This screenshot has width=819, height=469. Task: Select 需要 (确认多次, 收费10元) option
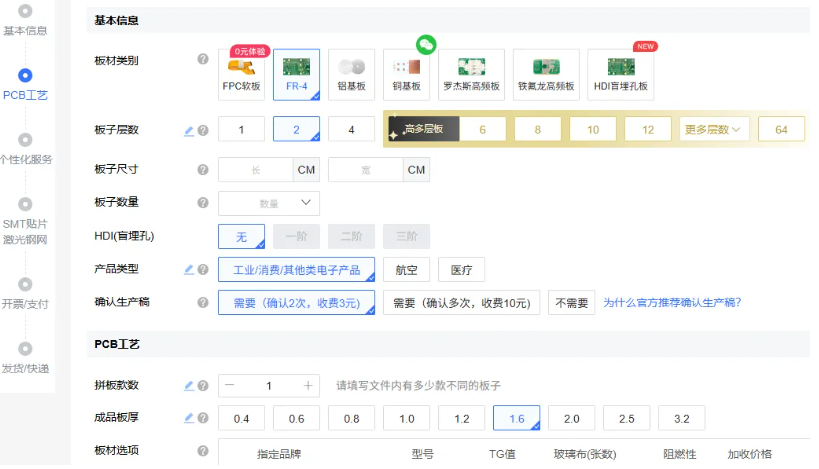[x=461, y=302]
